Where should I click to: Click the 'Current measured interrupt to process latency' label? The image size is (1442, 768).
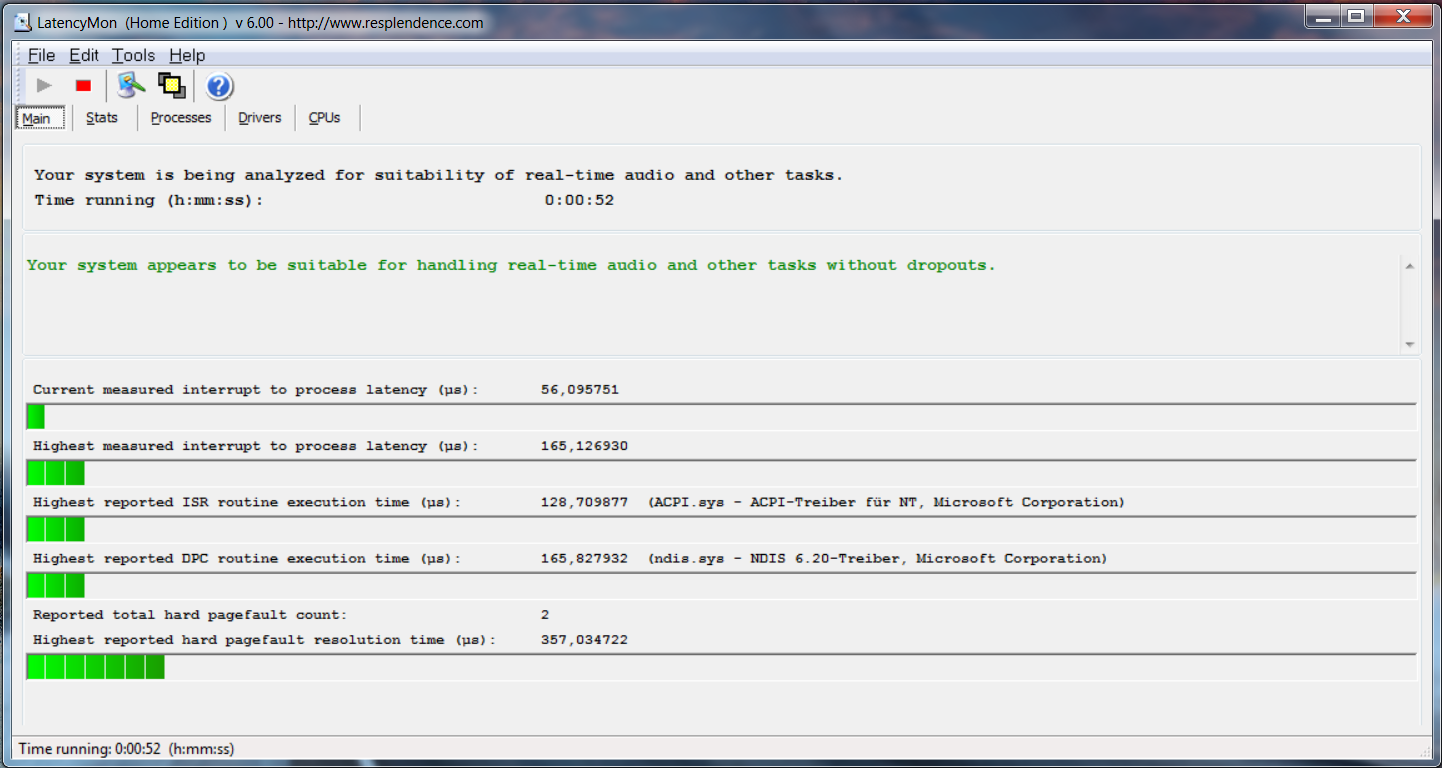[x=256, y=390]
